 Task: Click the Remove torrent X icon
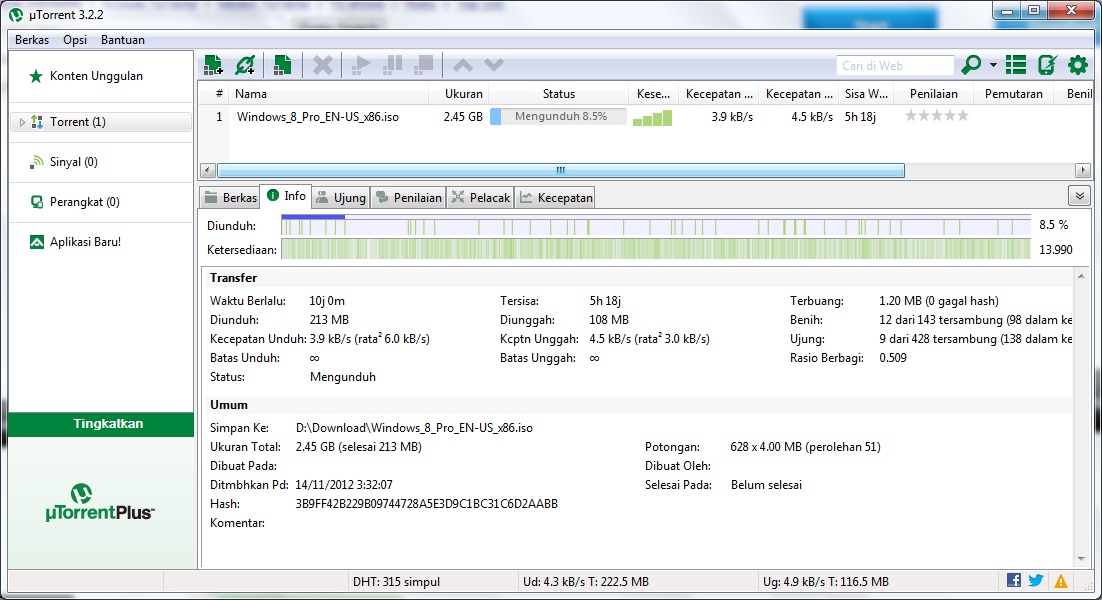[323, 65]
